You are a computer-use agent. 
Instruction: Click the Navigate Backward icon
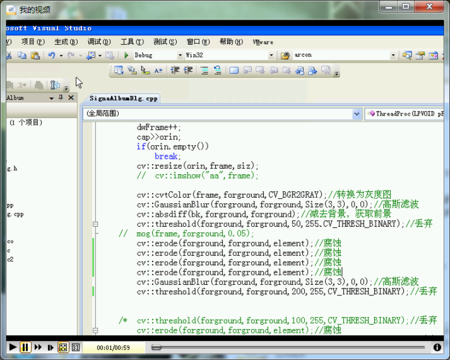point(90,55)
